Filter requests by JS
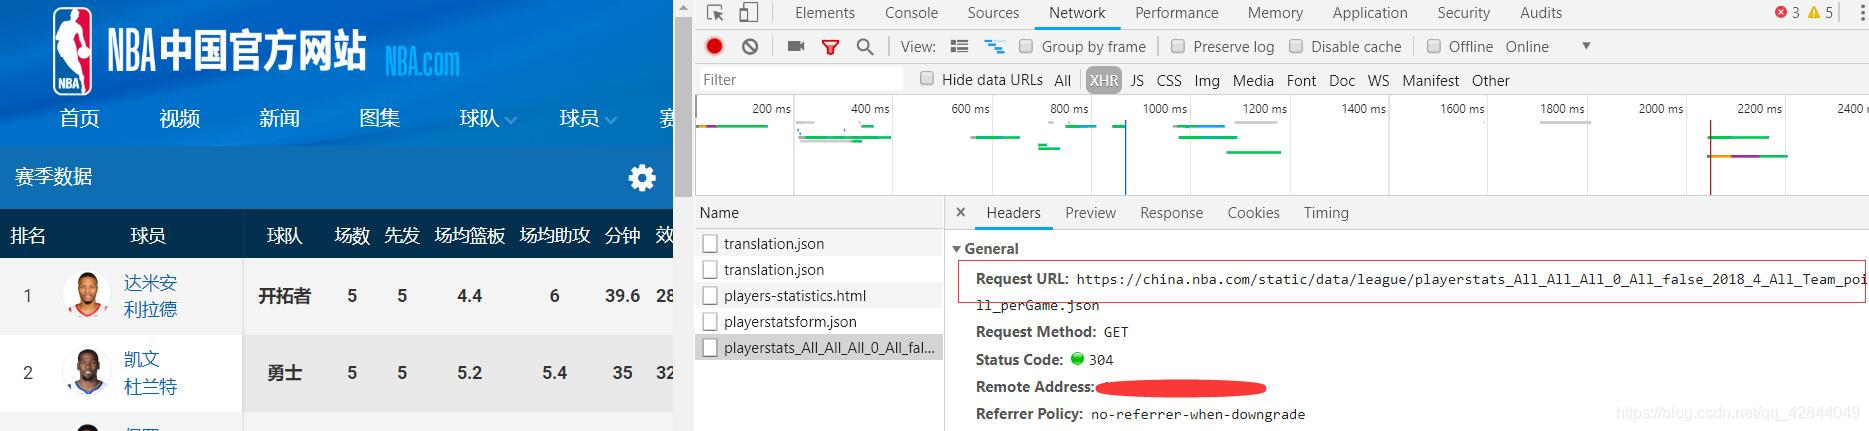This screenshot has width=1869, height=431. pos(1137,80)
